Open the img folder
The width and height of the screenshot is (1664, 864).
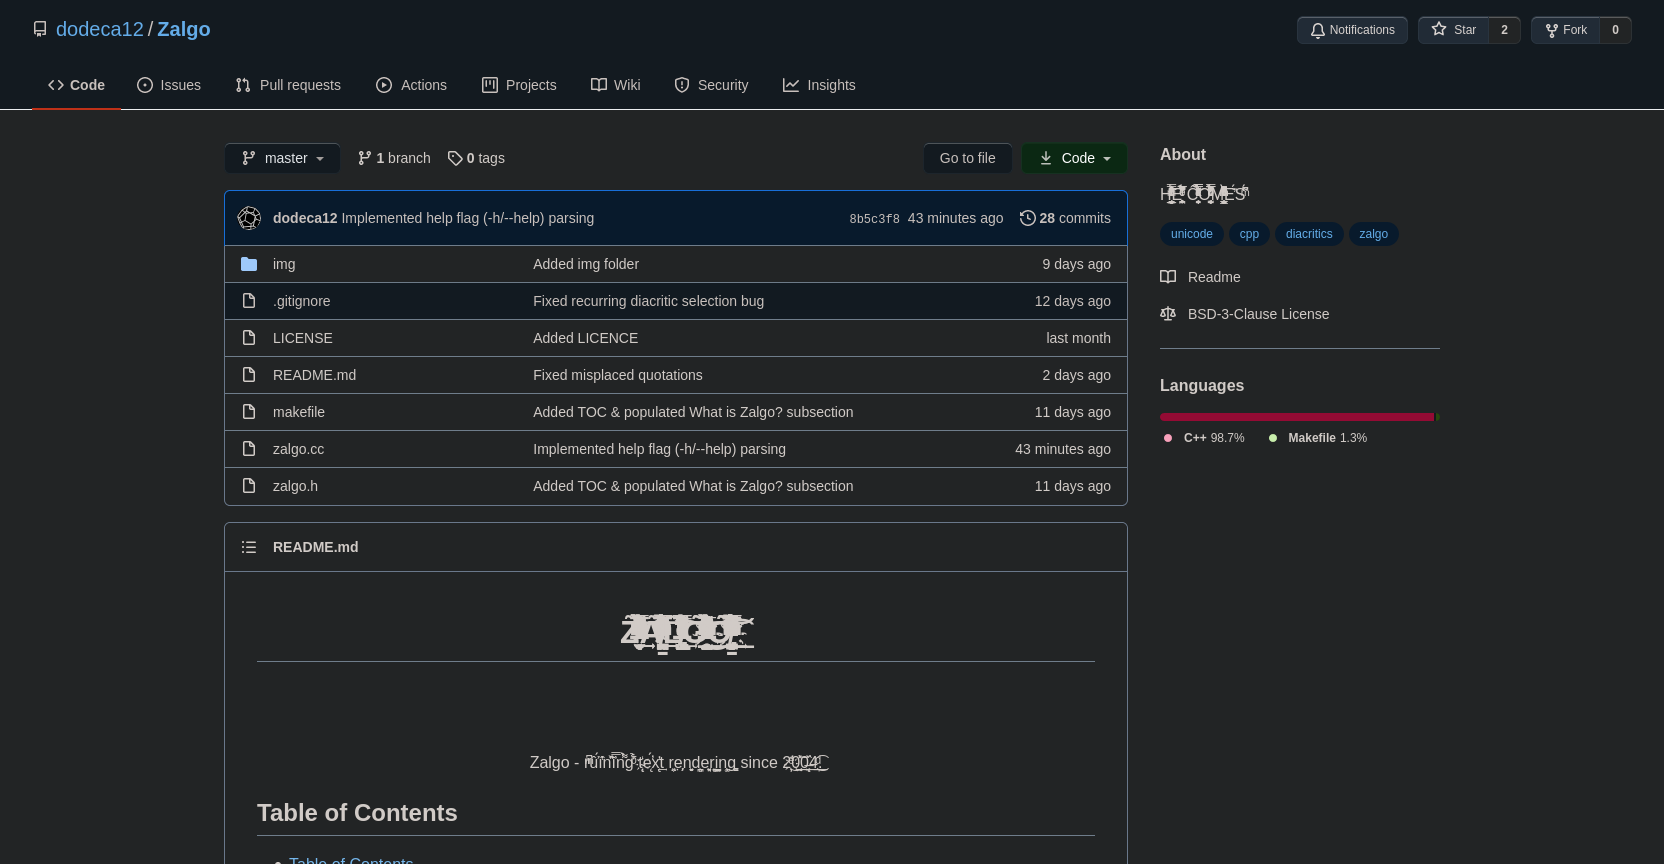point(284,264)
